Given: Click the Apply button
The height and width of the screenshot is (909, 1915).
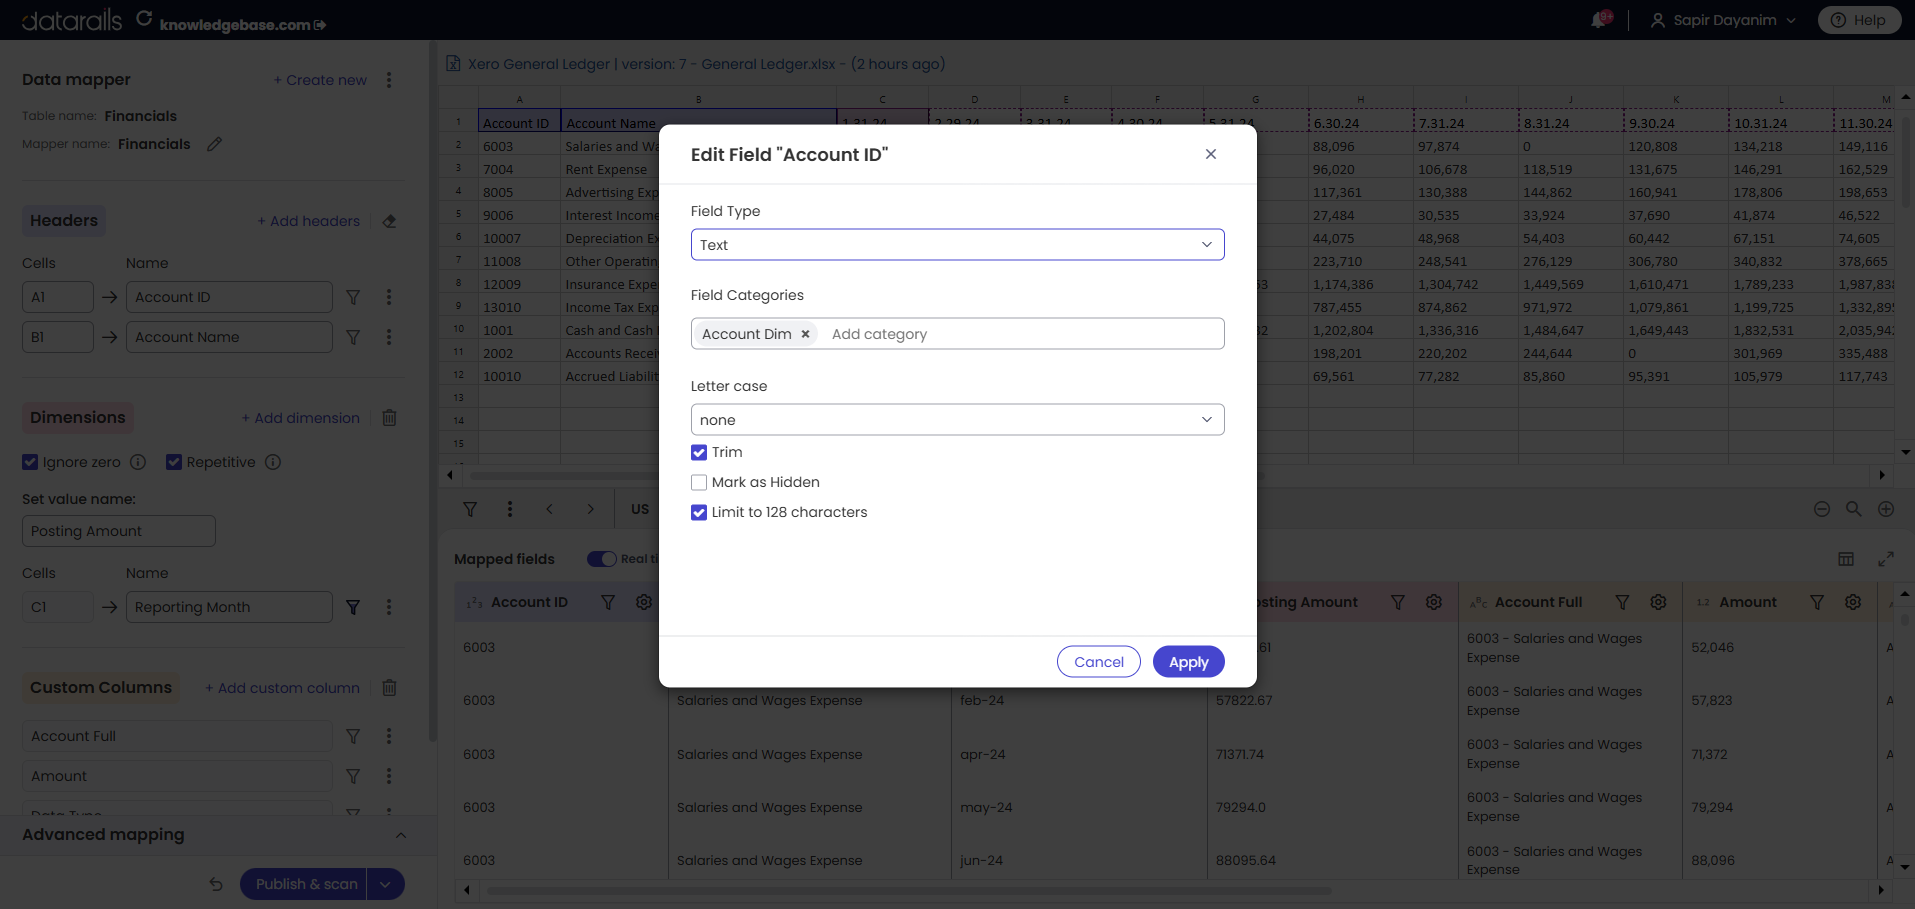Looking at the screenshot, I should [x=1188, y=662].
